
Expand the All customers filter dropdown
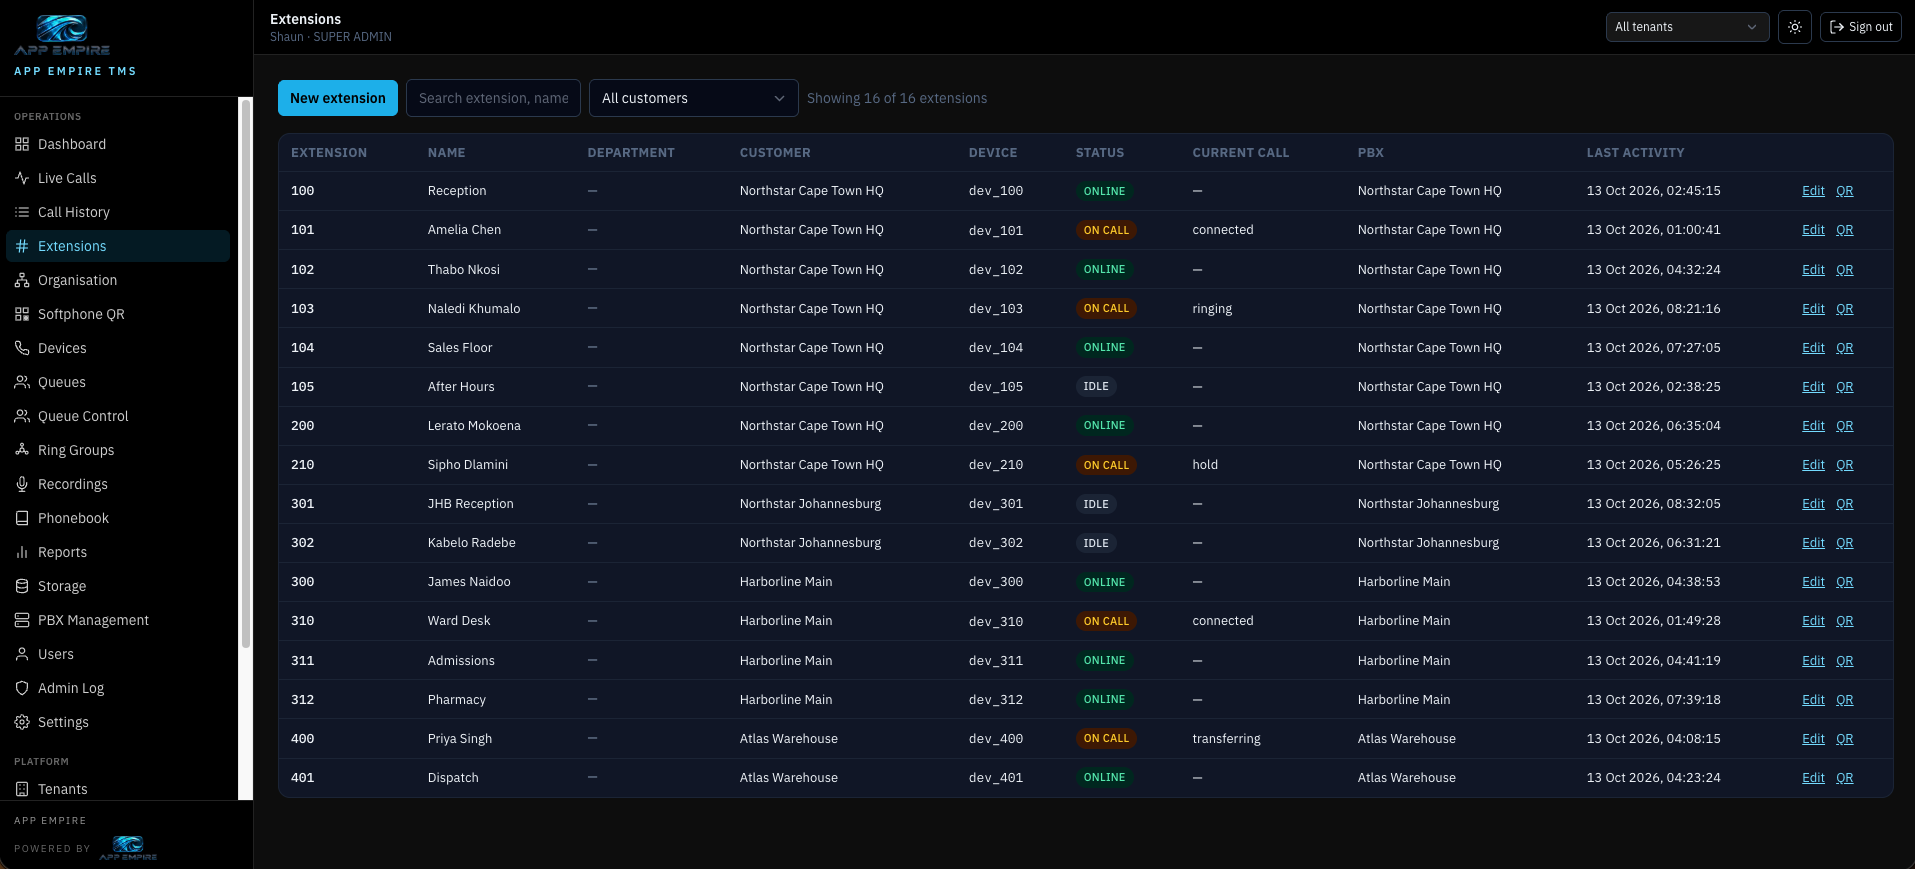click(693, 98)
